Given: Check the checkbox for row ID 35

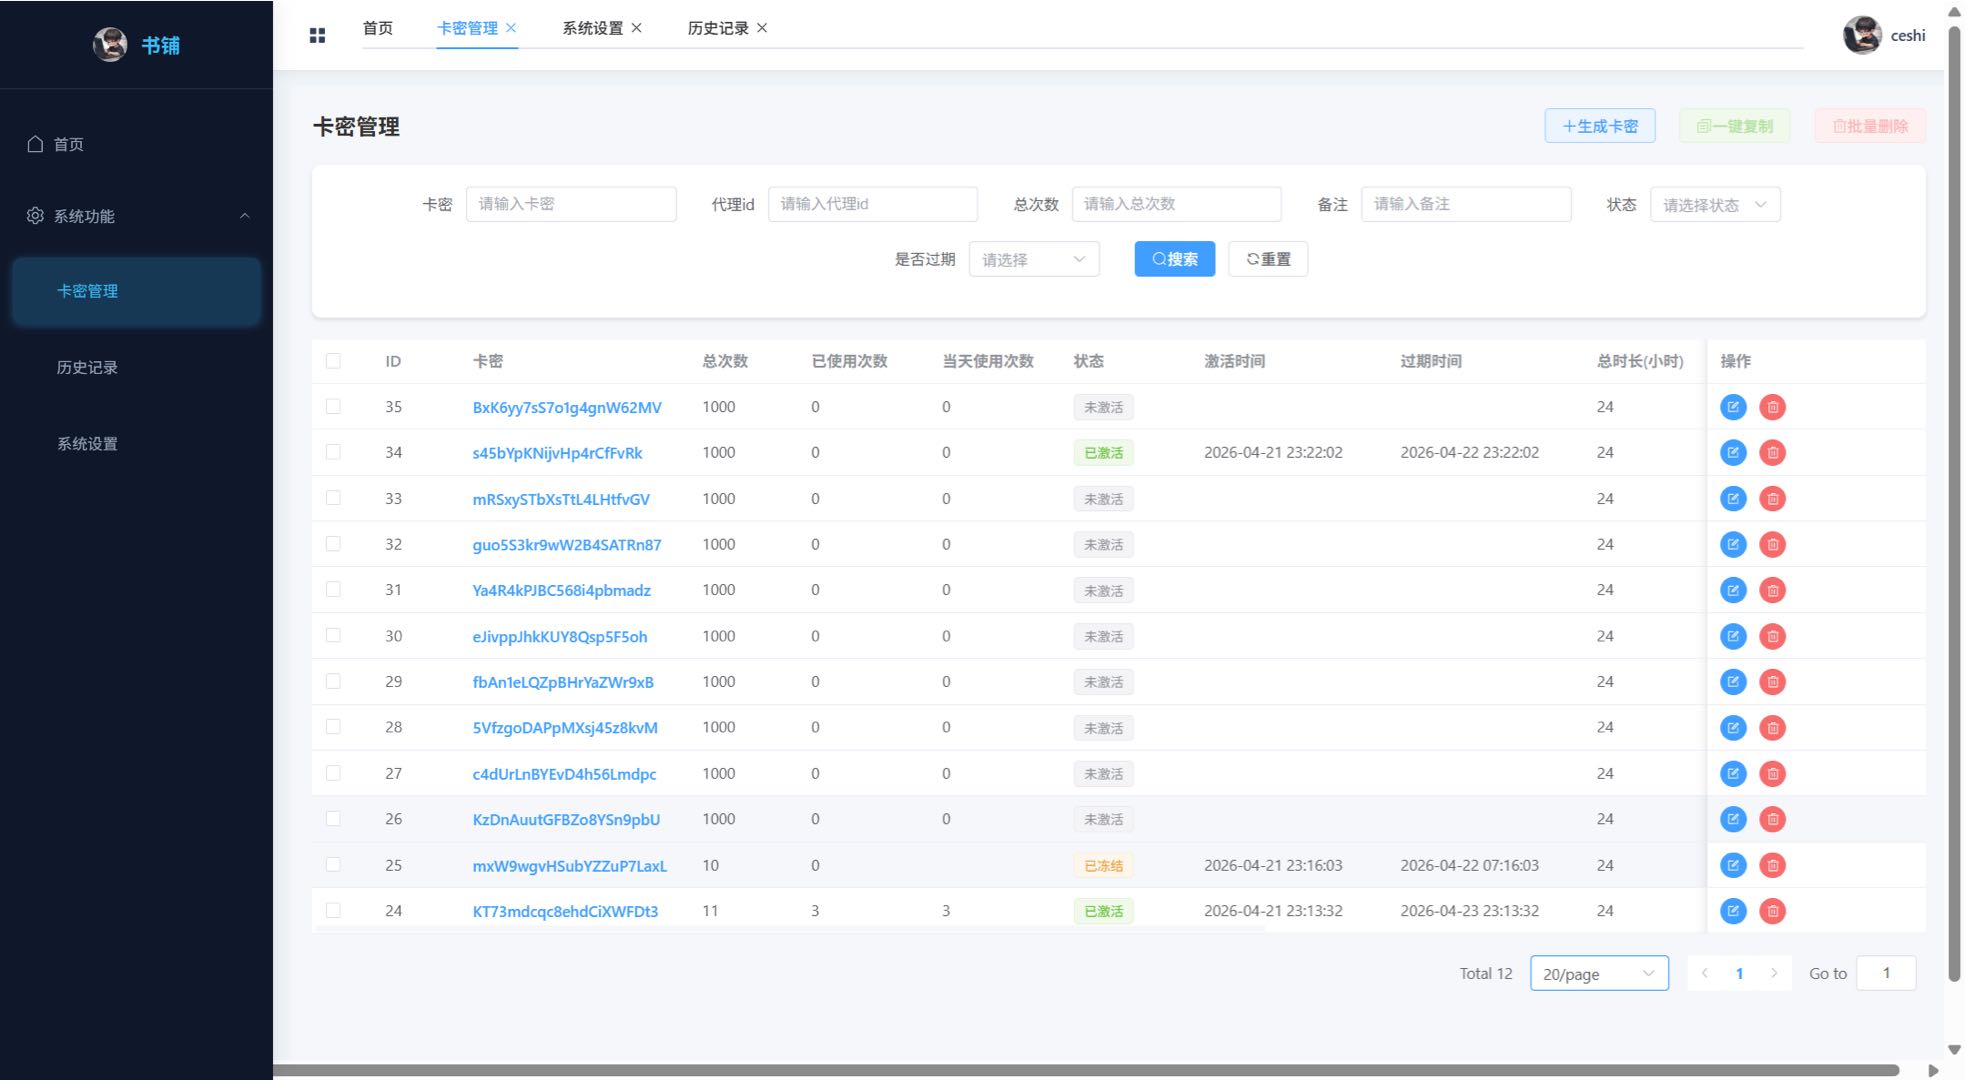Looking at the screenshot, I should [333, 406].
